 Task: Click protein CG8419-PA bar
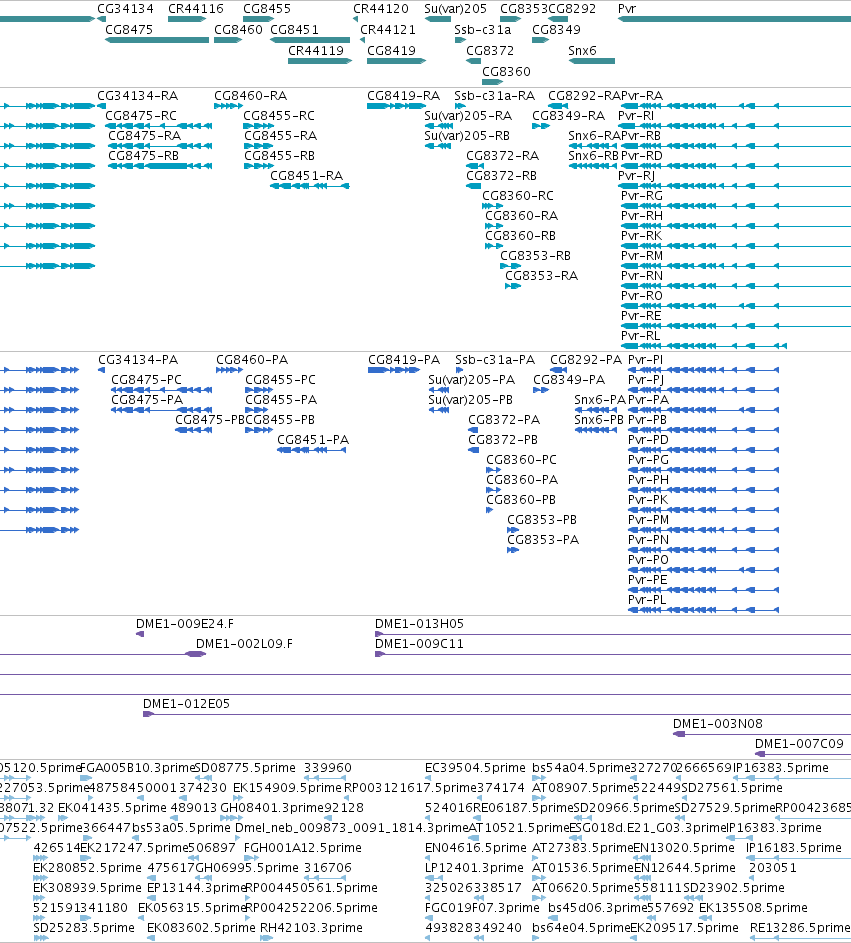[x=394, y=370]
